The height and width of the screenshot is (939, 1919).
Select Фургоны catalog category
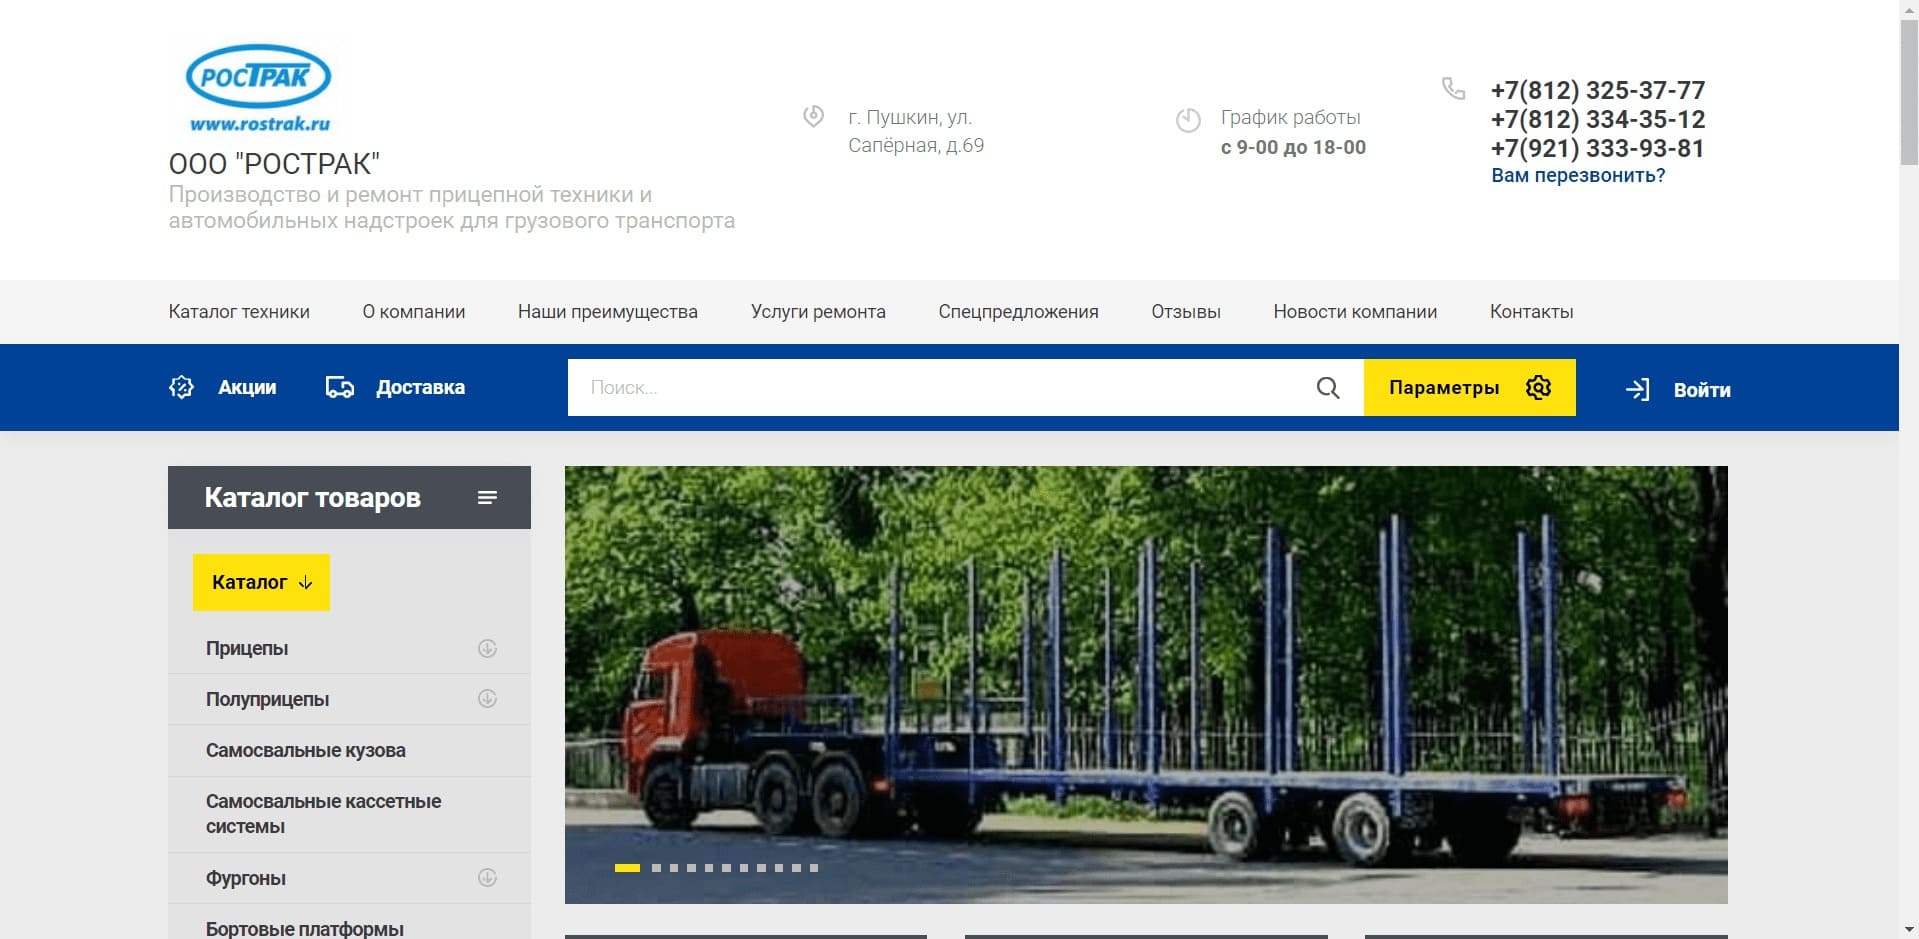[x=246, y=878]
